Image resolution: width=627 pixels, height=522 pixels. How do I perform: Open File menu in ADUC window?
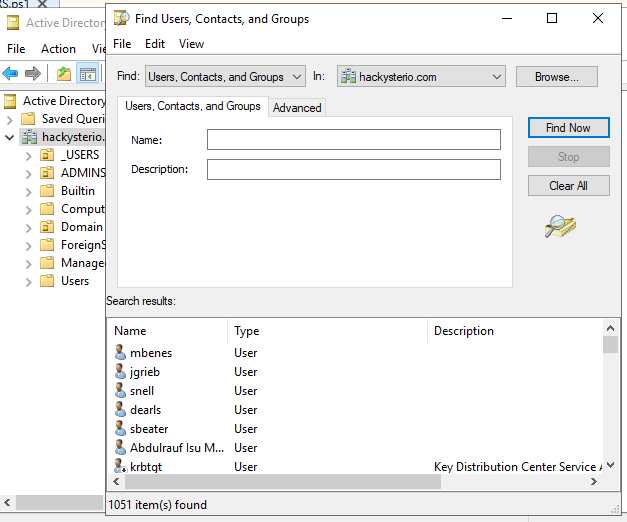[x=16, y=49]
